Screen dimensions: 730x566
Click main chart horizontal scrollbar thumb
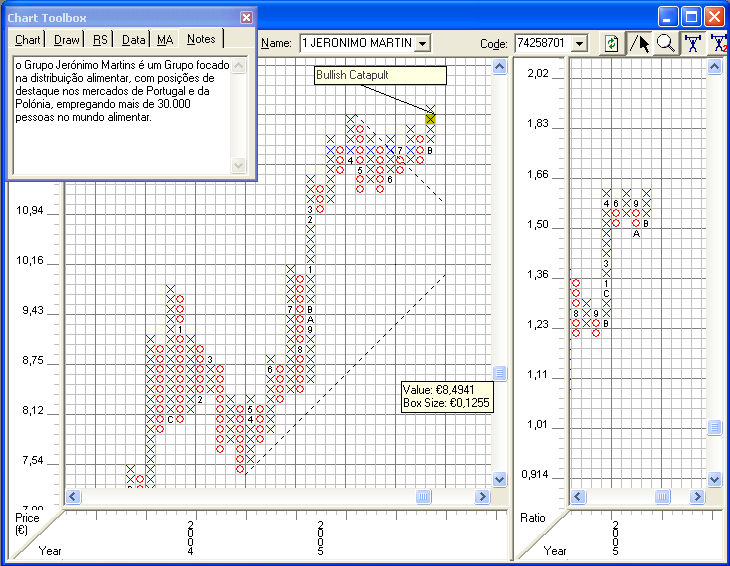[423, 496]
